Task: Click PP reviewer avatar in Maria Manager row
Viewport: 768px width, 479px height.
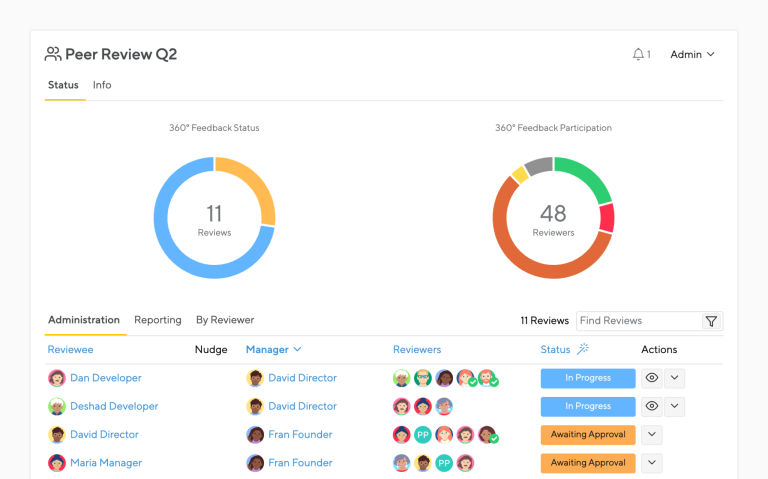Action: (444, 463)
